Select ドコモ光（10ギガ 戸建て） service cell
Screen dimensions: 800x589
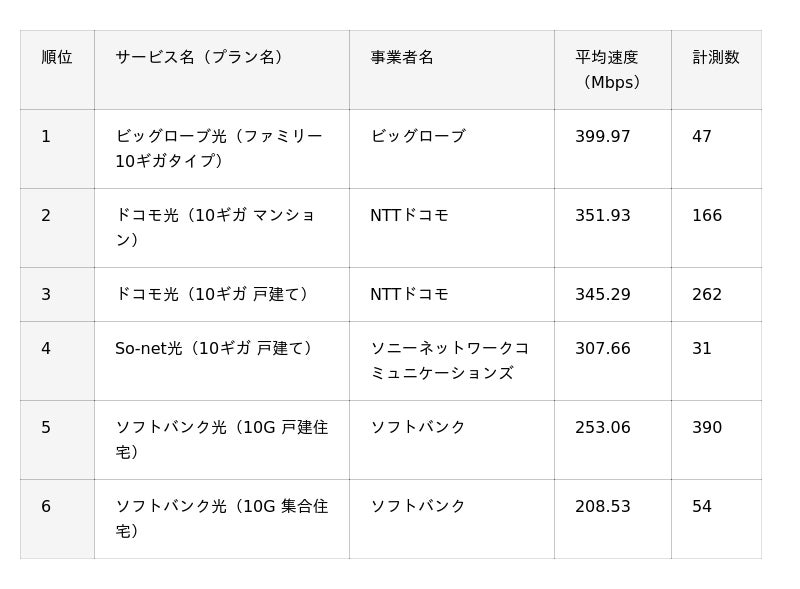pyautogui.click(x=222, y=294)
